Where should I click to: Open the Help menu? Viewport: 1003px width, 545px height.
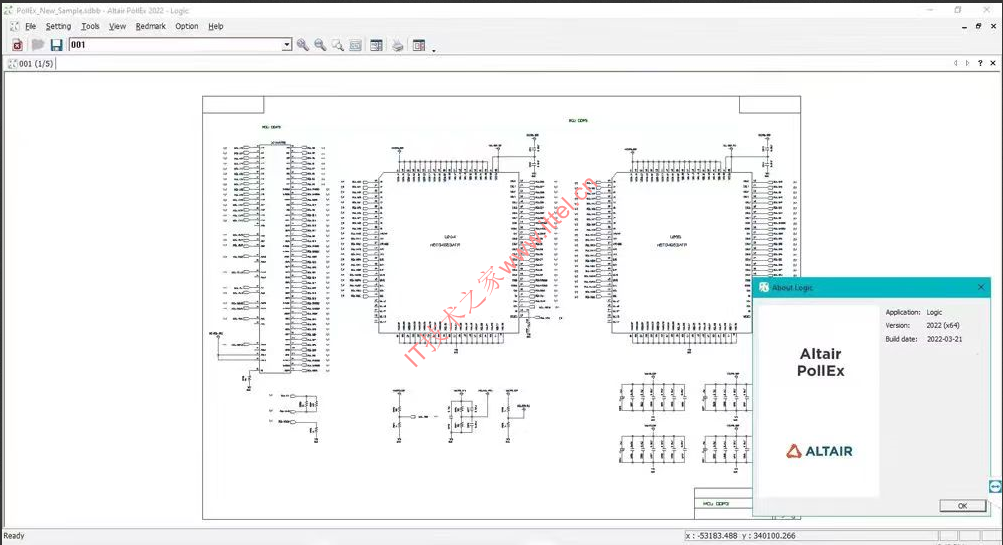[x=216, y=26]
